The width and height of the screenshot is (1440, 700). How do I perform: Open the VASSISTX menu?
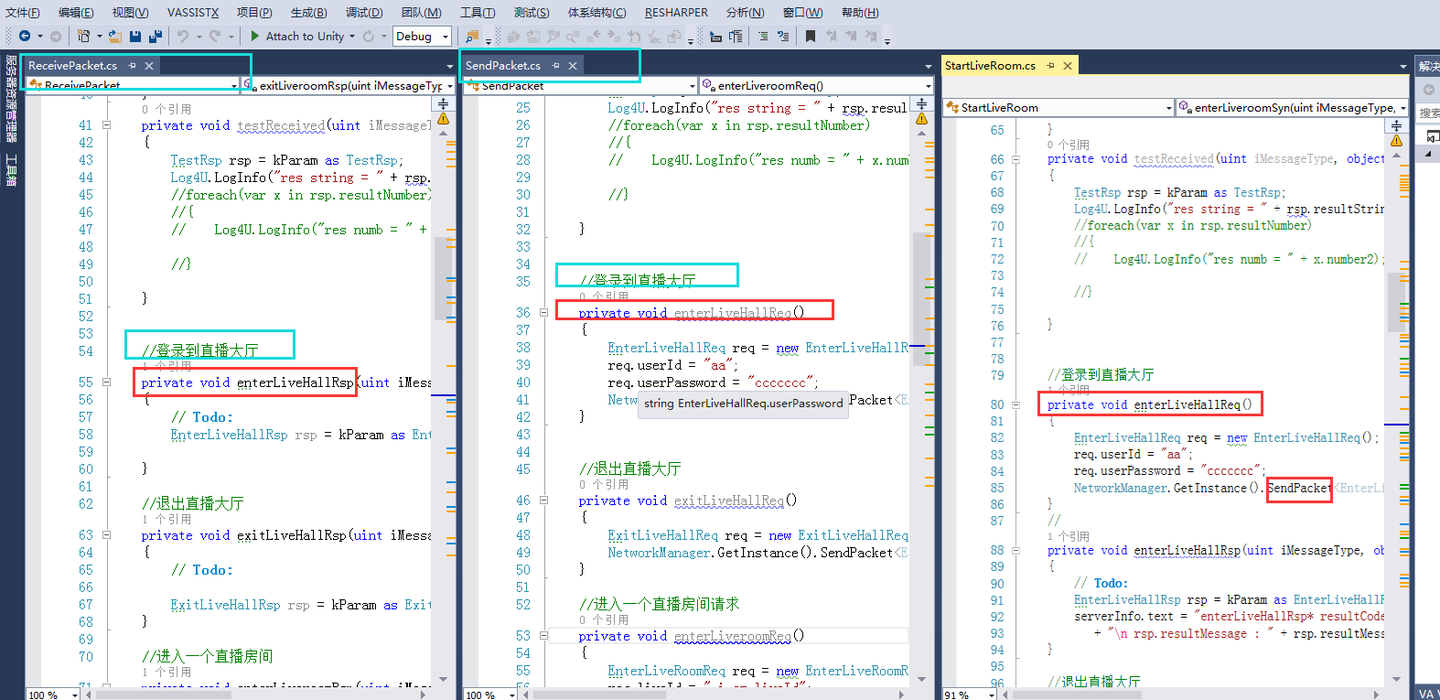click(x=193, y=12)
